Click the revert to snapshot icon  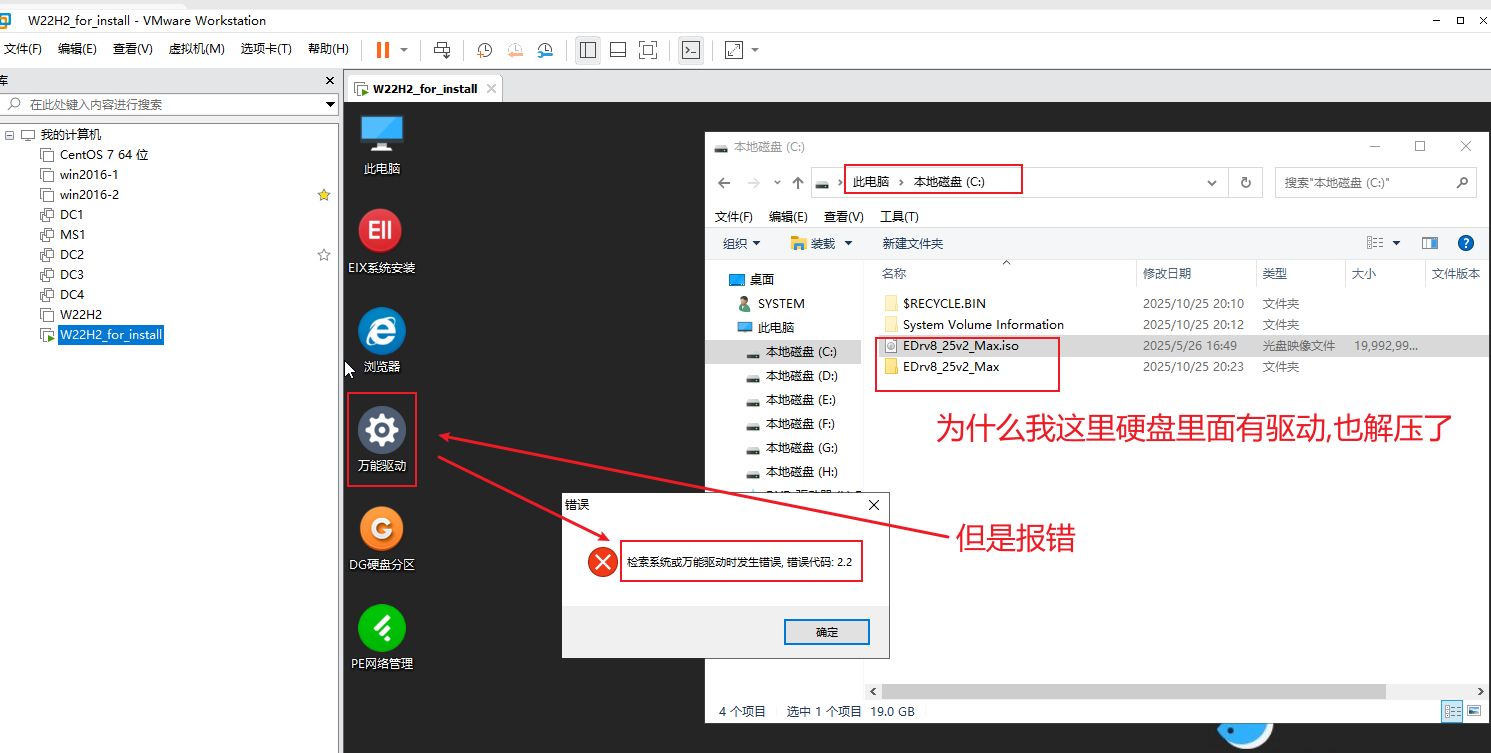tap(515, 50)
